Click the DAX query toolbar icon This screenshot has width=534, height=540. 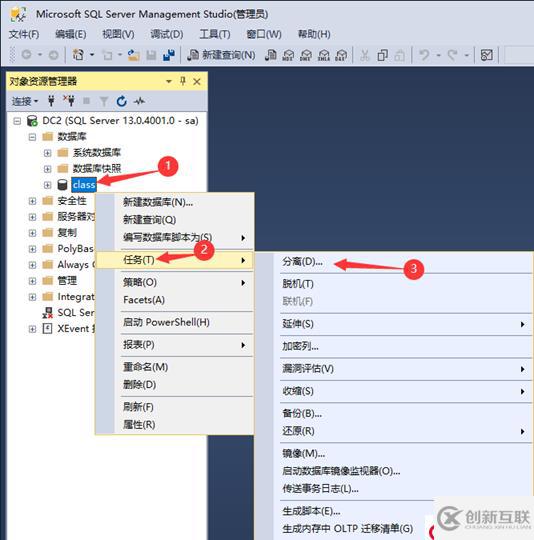pyautogui.click(x=341, y=55)
